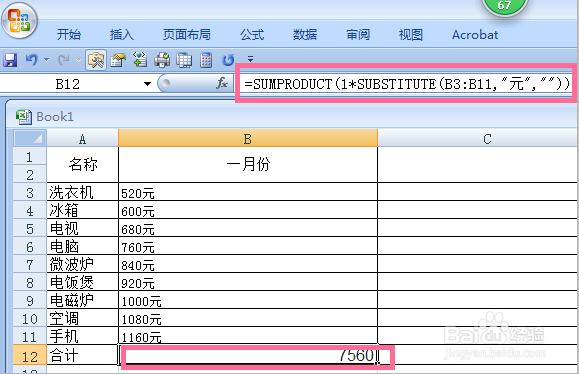Click cell containing 电磁炉
This screenshot has width=579, height=374.
[x=83, y=300]
